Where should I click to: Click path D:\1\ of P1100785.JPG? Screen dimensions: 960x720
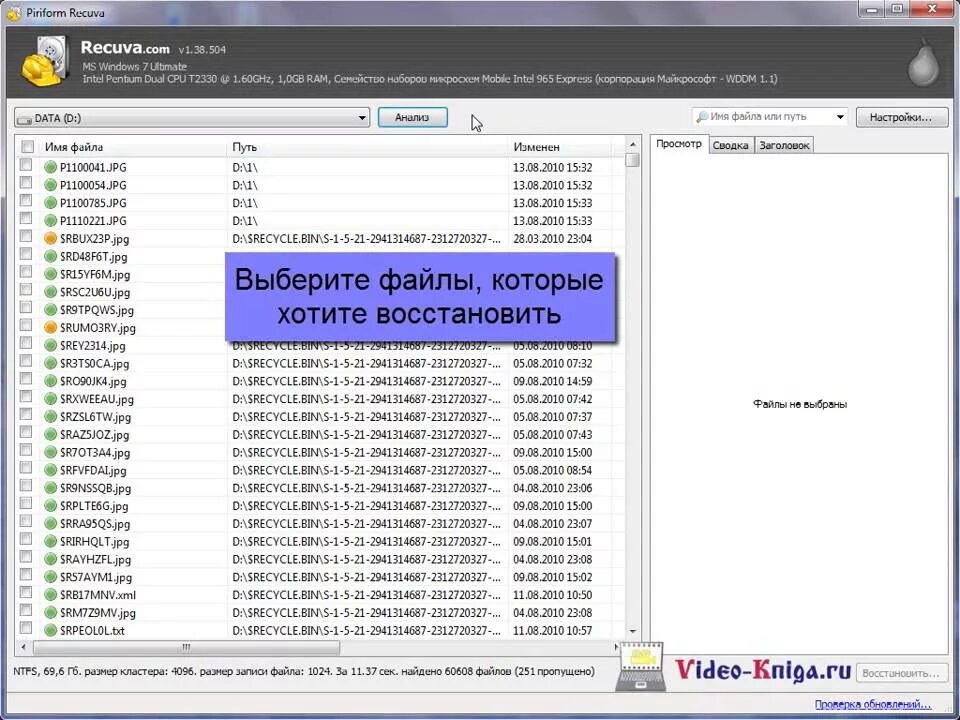(245, 203)
